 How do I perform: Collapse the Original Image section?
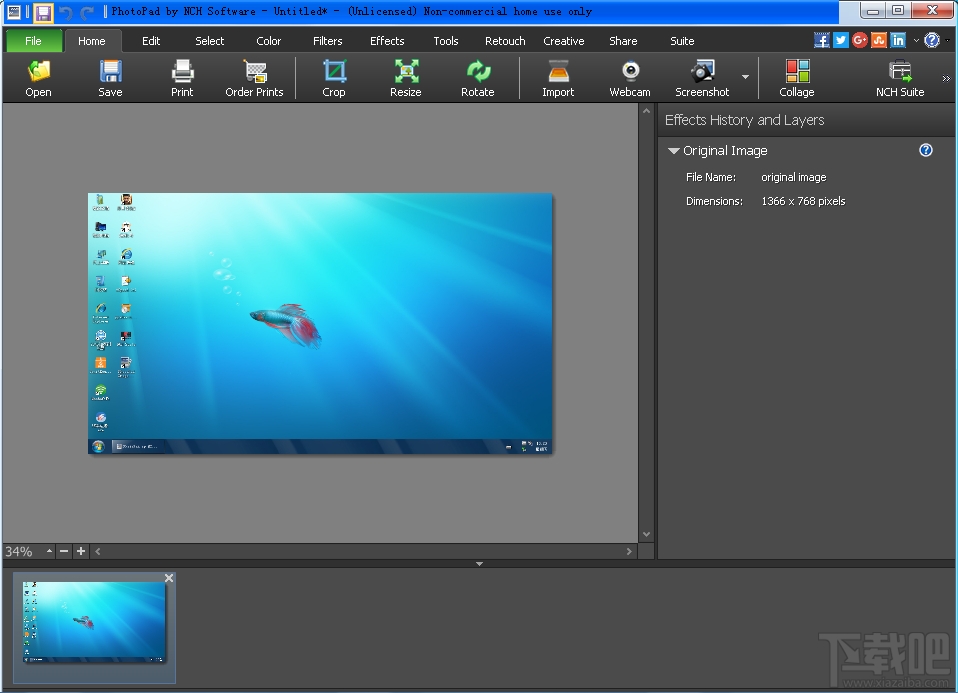coord(673,150)
